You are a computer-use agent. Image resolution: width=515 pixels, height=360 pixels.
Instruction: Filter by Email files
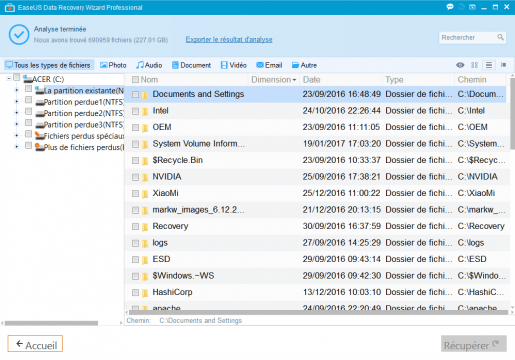[269, 65]
